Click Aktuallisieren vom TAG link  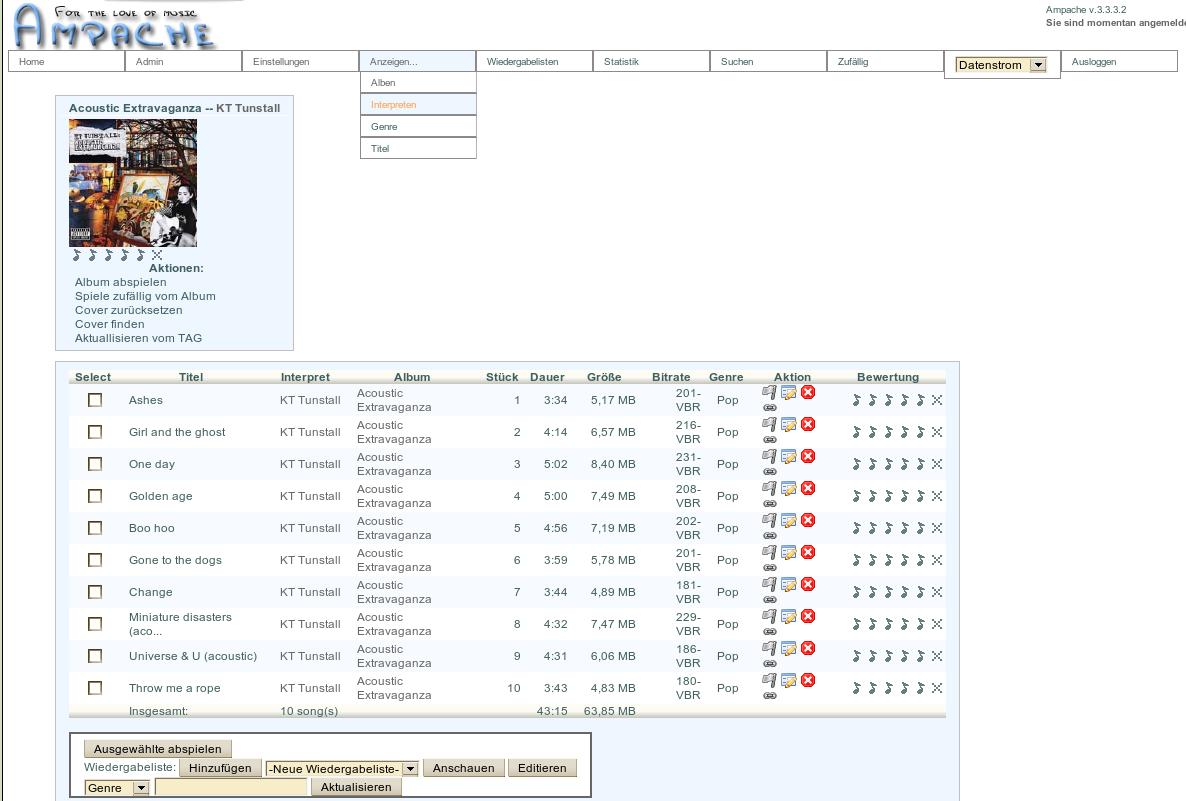138,338
